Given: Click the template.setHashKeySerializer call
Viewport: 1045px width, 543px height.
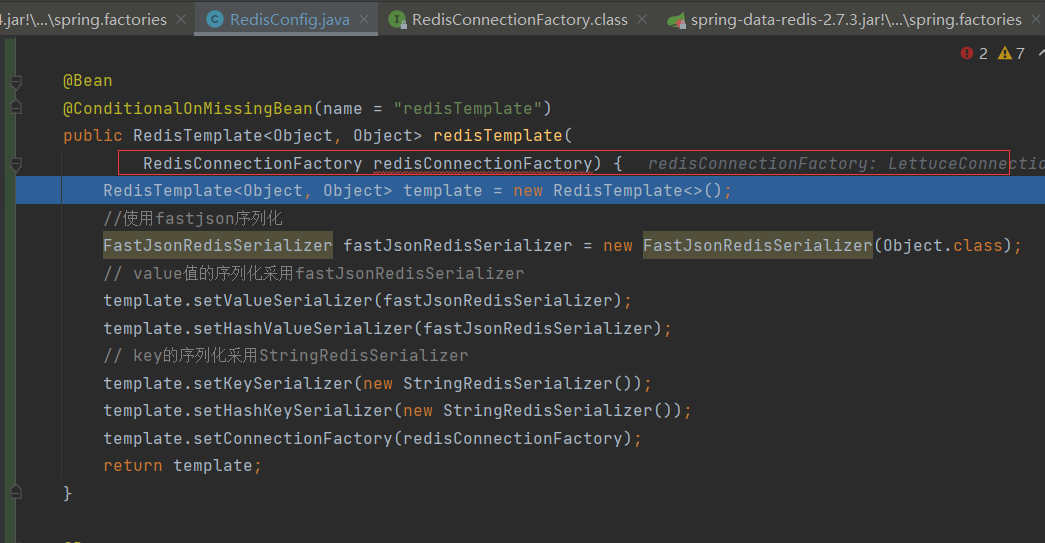Looking at the screenshot, I should click(397, 410).
